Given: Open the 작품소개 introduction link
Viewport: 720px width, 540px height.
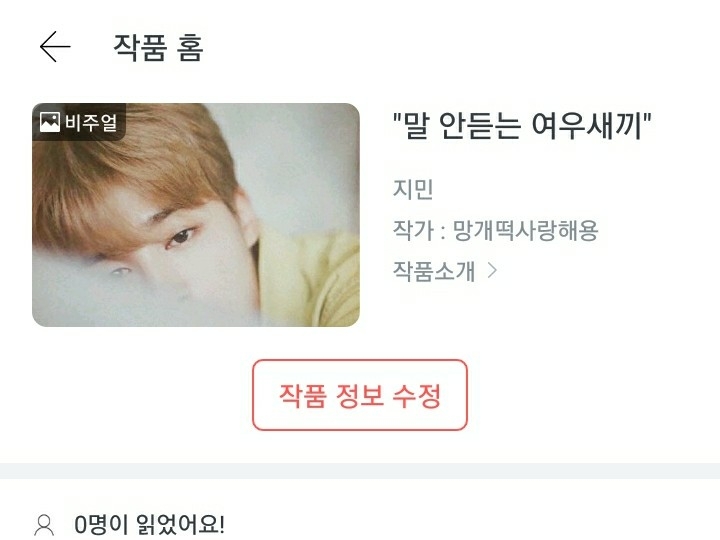Looking at the screenshot, I should 434,270.
